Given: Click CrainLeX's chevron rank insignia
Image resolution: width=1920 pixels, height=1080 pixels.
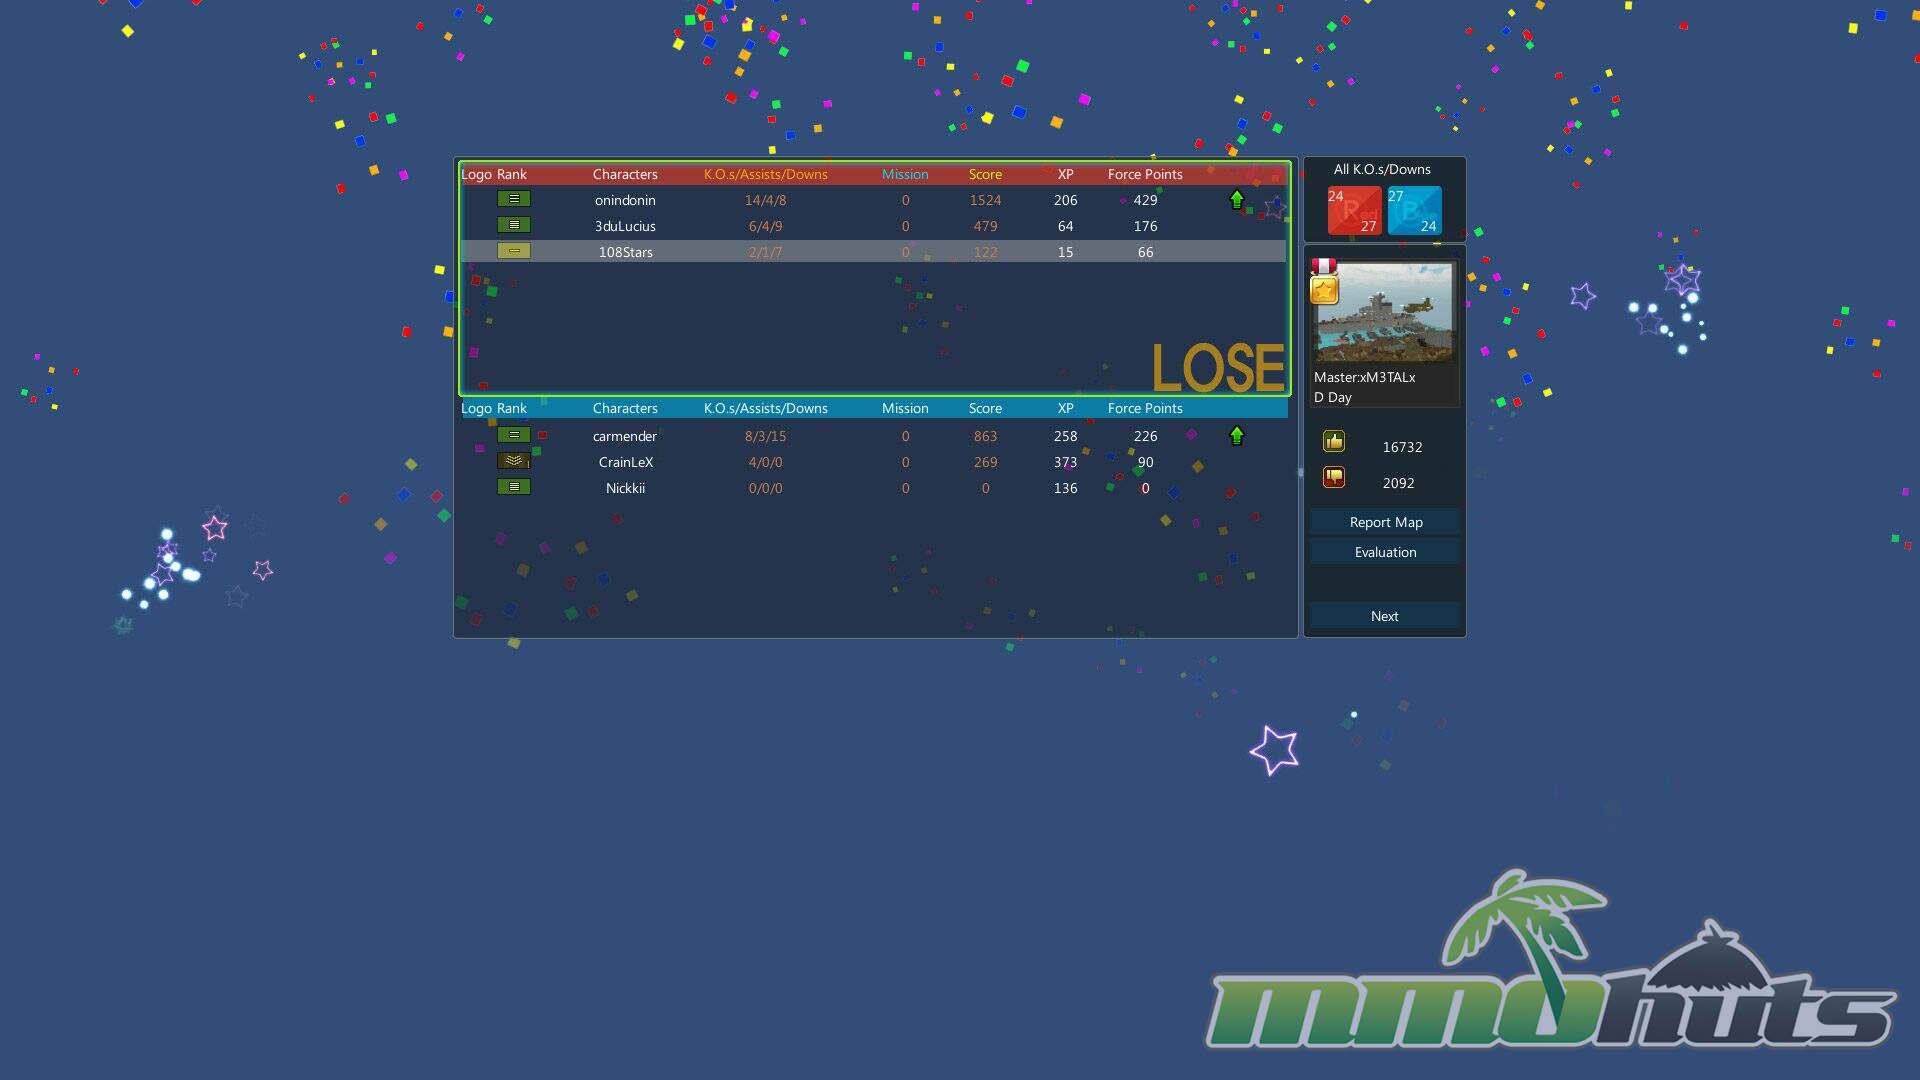Looking at the screenshot, I should (513, 461).
